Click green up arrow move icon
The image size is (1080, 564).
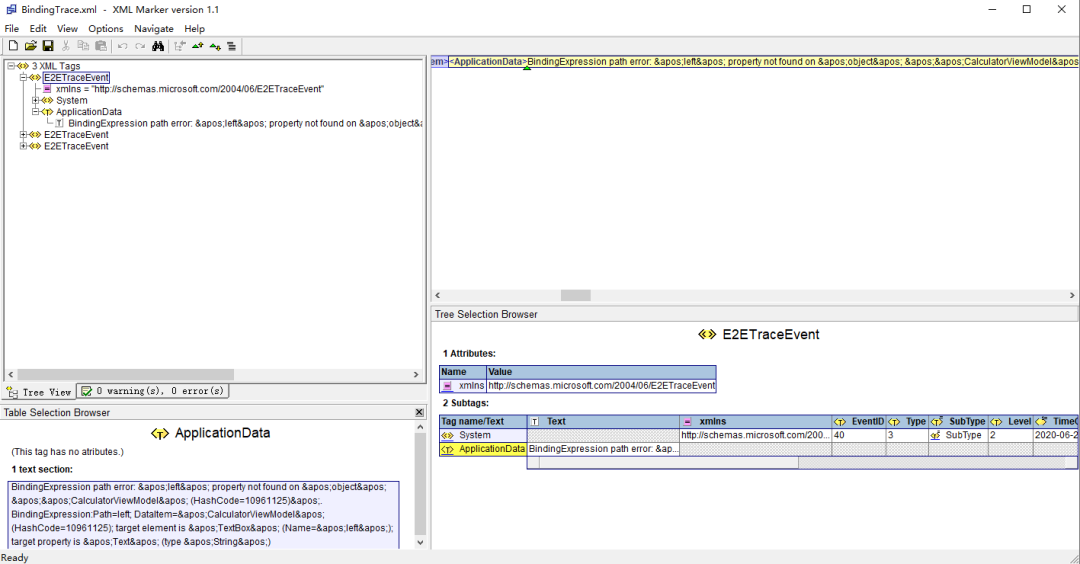[x=198, y=46]
